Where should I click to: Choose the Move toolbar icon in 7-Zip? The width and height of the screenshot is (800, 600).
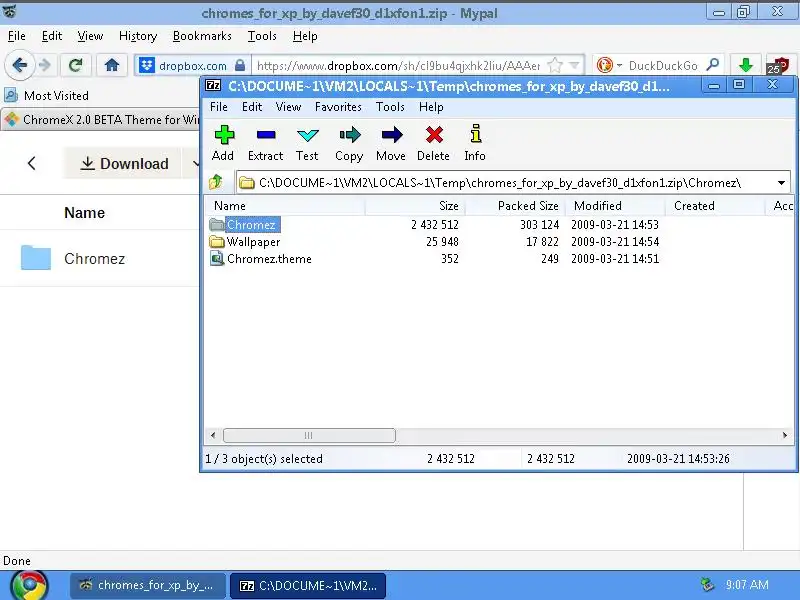(x=391, y=143)
